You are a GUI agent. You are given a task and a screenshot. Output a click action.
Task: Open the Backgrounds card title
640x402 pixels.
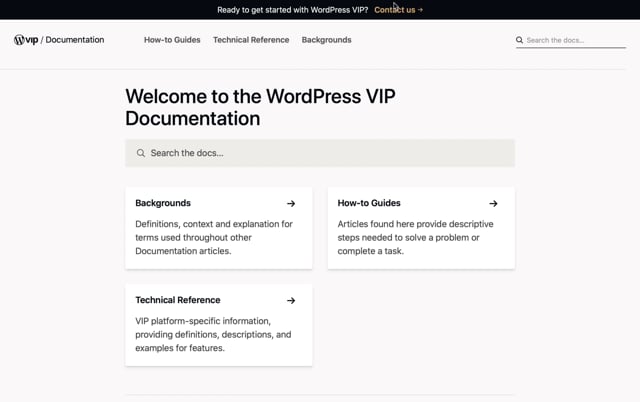click(163, 203)
